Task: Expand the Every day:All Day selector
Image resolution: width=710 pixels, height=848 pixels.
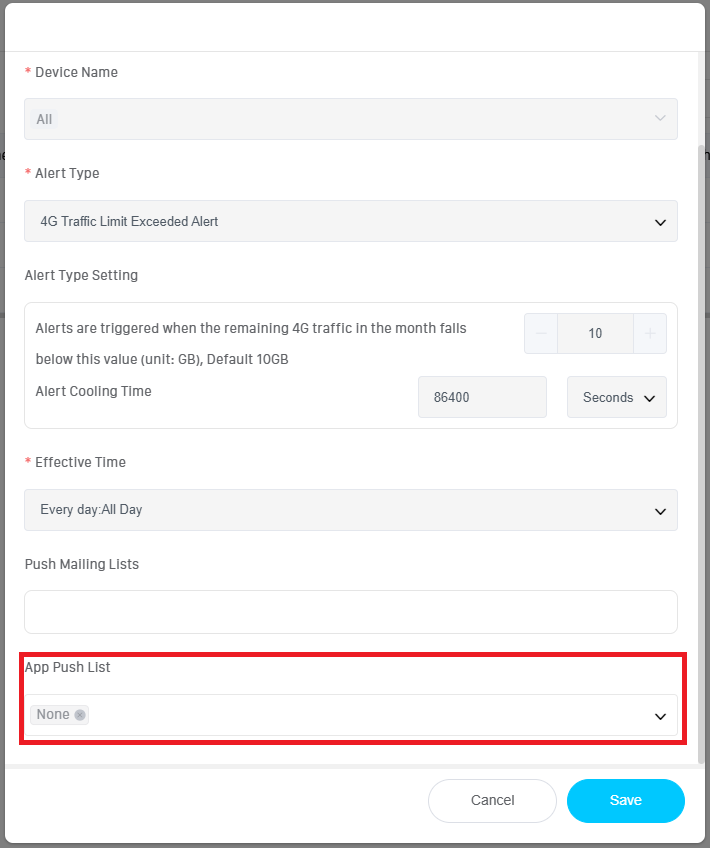Action: [x=350, y=510]
